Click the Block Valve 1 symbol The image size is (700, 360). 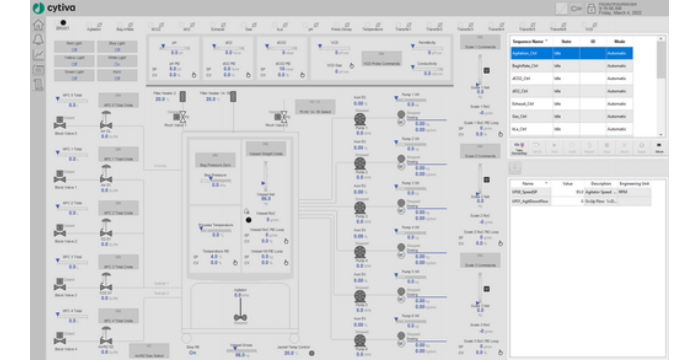point(59,177)
